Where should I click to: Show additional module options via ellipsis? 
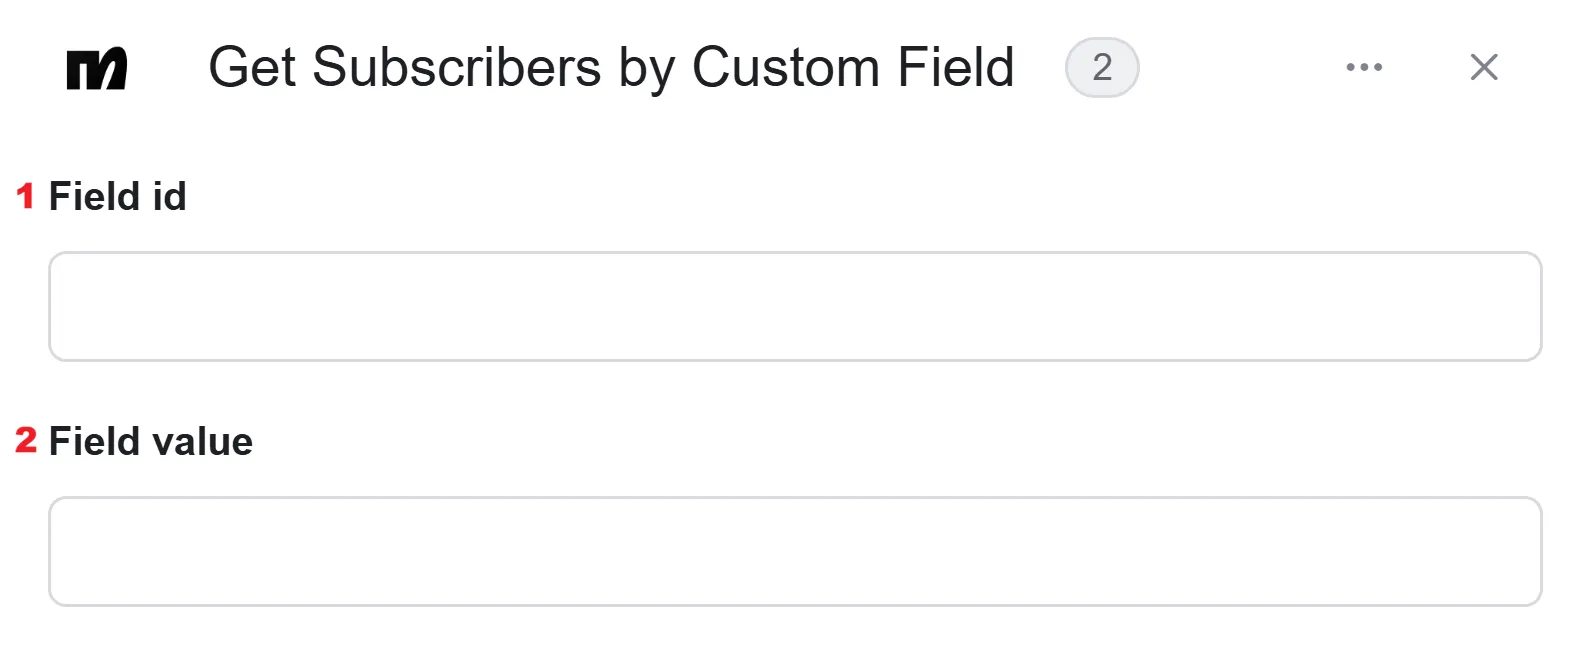1364,67
